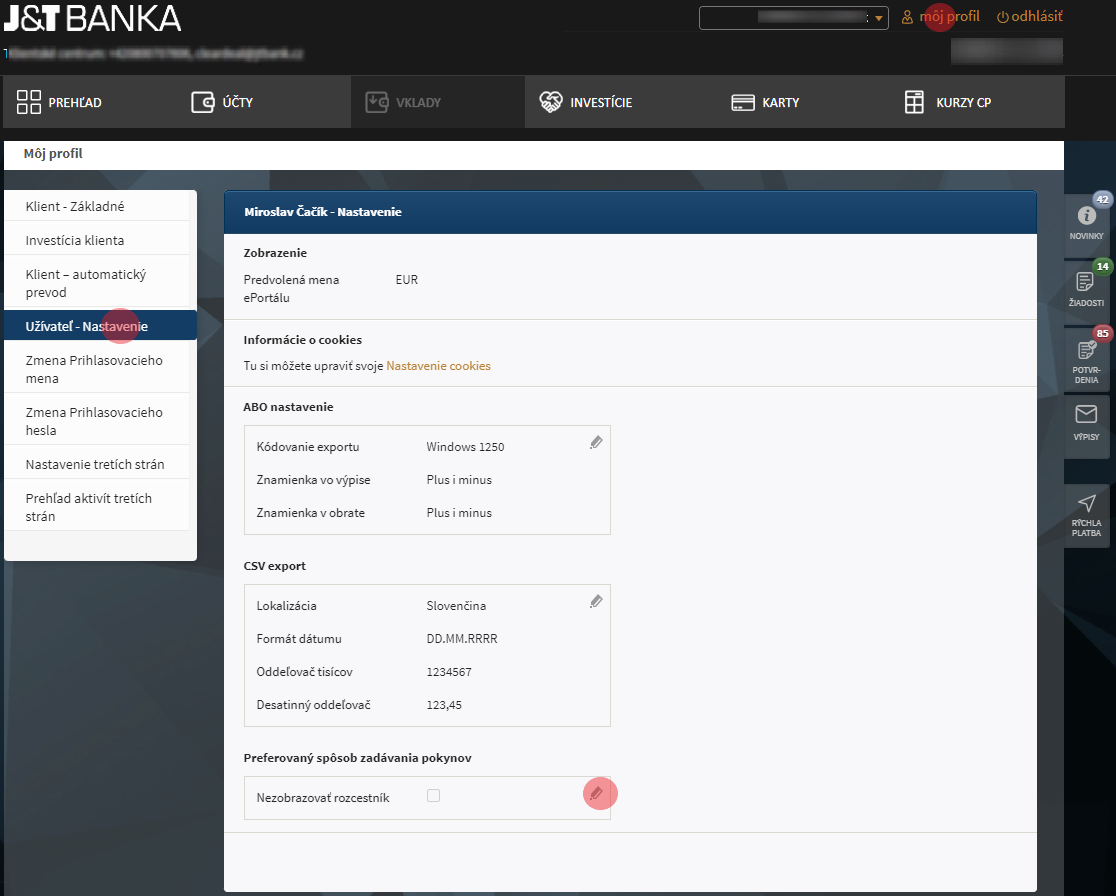Viewport: 1116px width, 896px height.
Task: Open the Nastavenie cookies link
Action: [438, 366]
